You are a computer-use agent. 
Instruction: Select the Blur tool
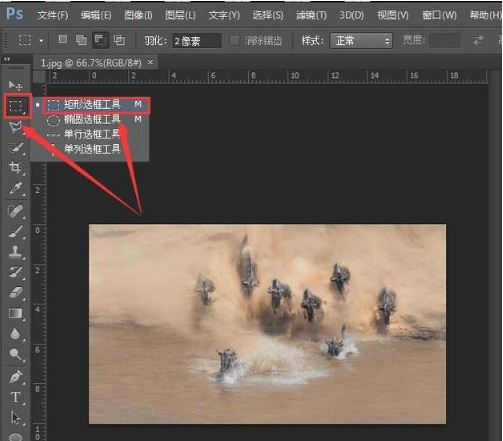click(15, 334)
